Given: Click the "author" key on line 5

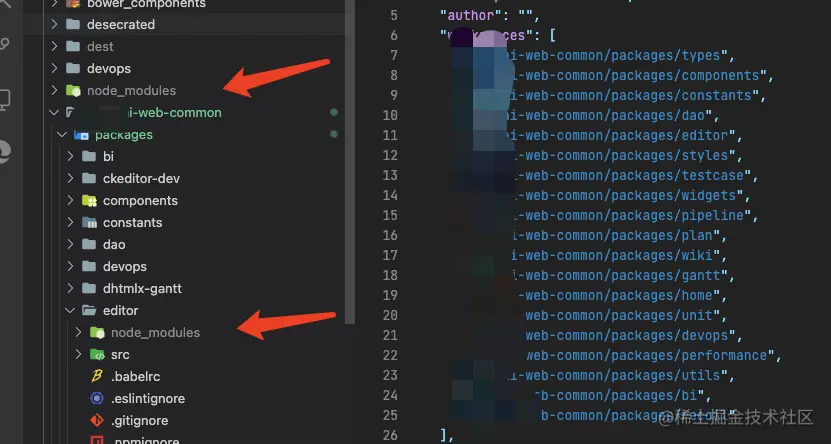Looking at the screenshot, I should (471, 15).
